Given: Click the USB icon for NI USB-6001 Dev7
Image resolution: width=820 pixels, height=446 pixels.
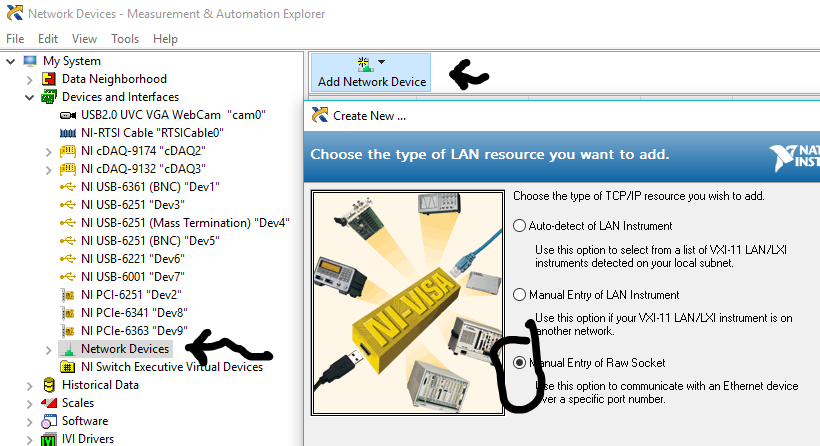Looking at the screenshot, I should tap(67, 277).
